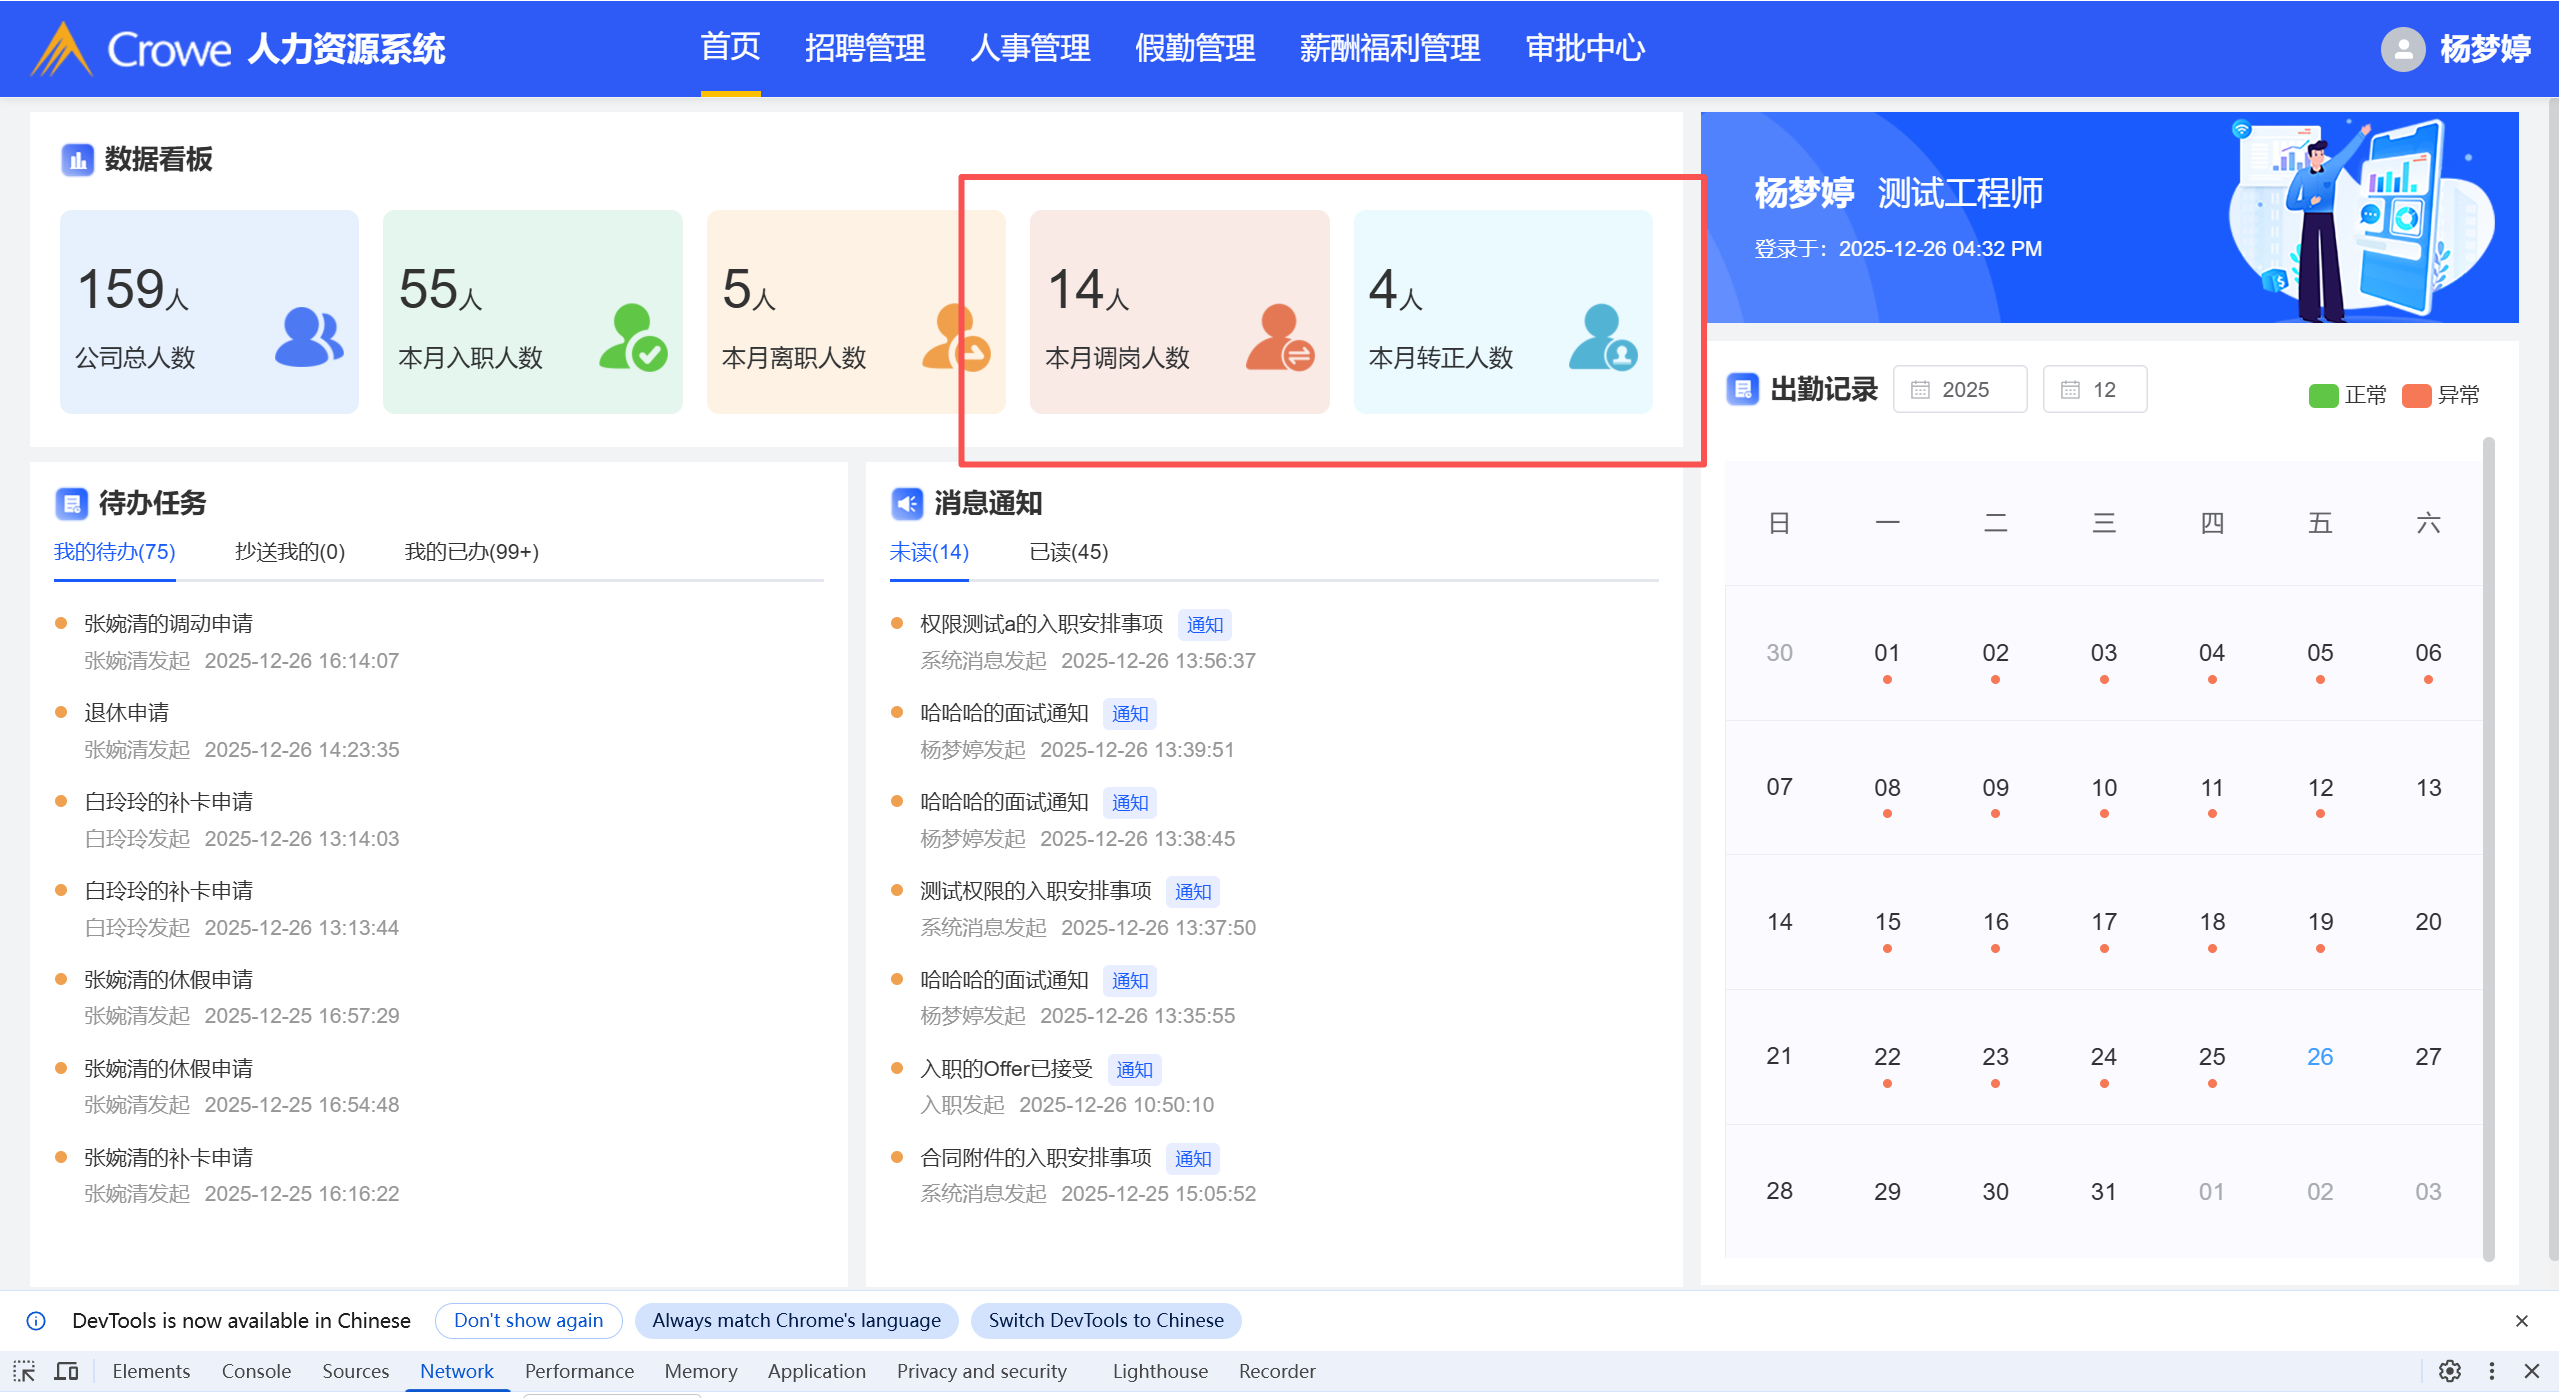Open the attendance month 12 picker
This screenshot has height=1398, width=2559.
coord(2094,390)
